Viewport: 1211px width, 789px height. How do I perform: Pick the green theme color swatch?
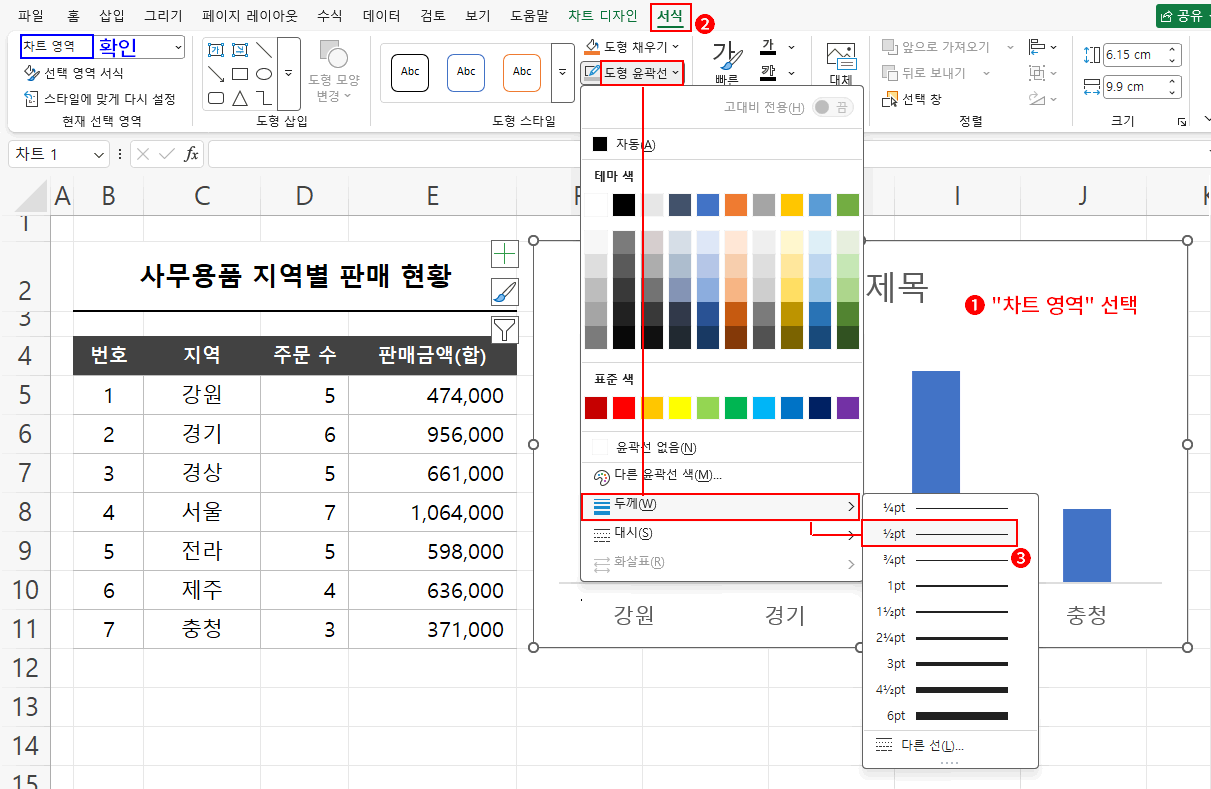(x=848, y=204)
